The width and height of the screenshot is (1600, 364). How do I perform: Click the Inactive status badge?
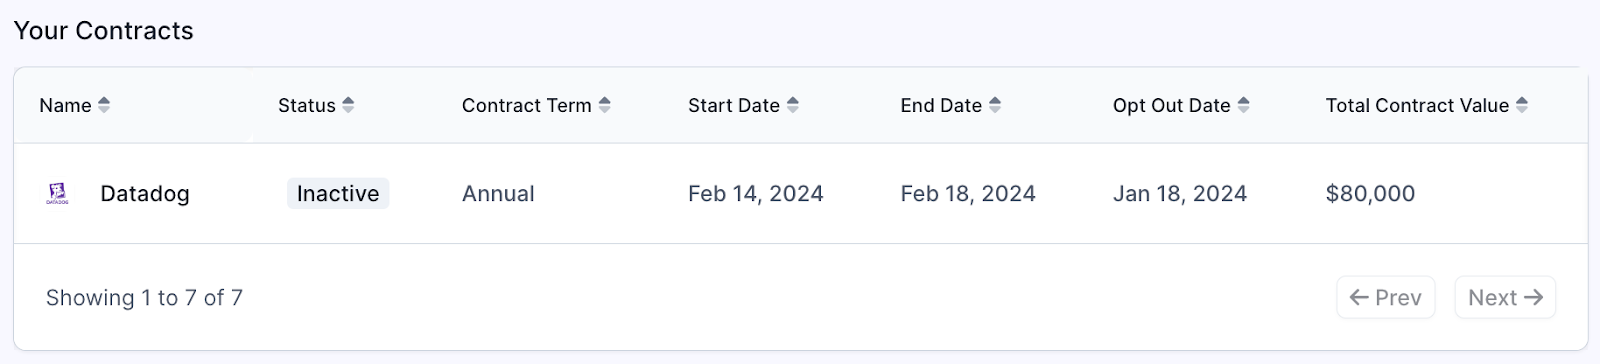pos(338,194)
